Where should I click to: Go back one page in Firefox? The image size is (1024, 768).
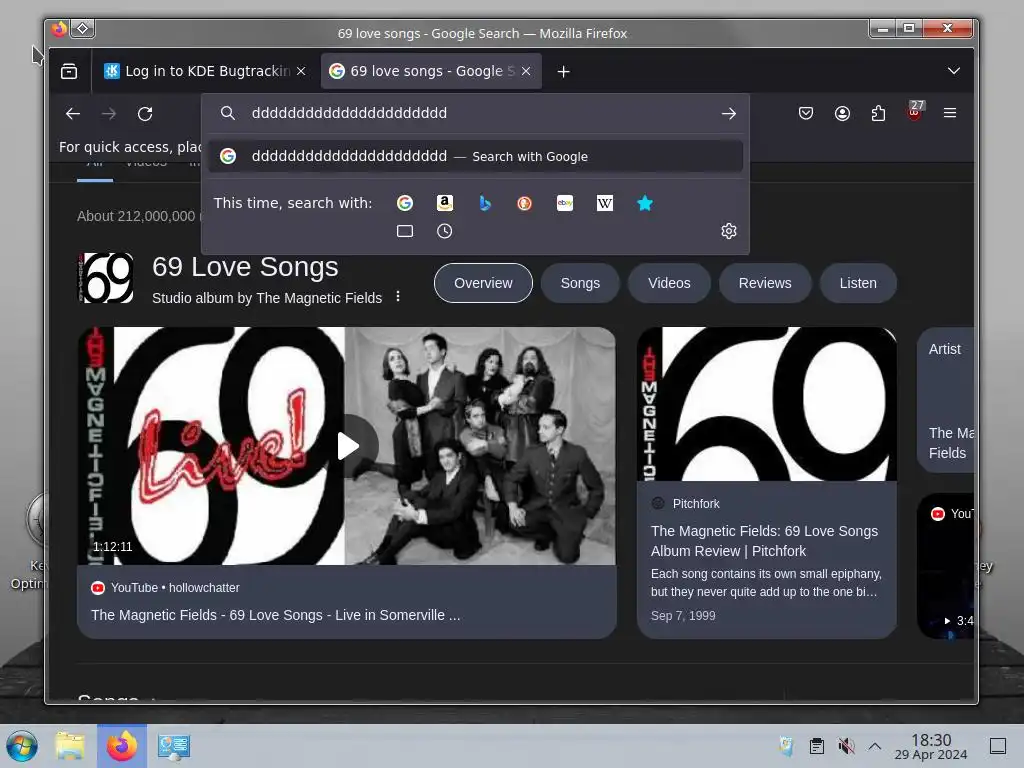tap(73, 114)
